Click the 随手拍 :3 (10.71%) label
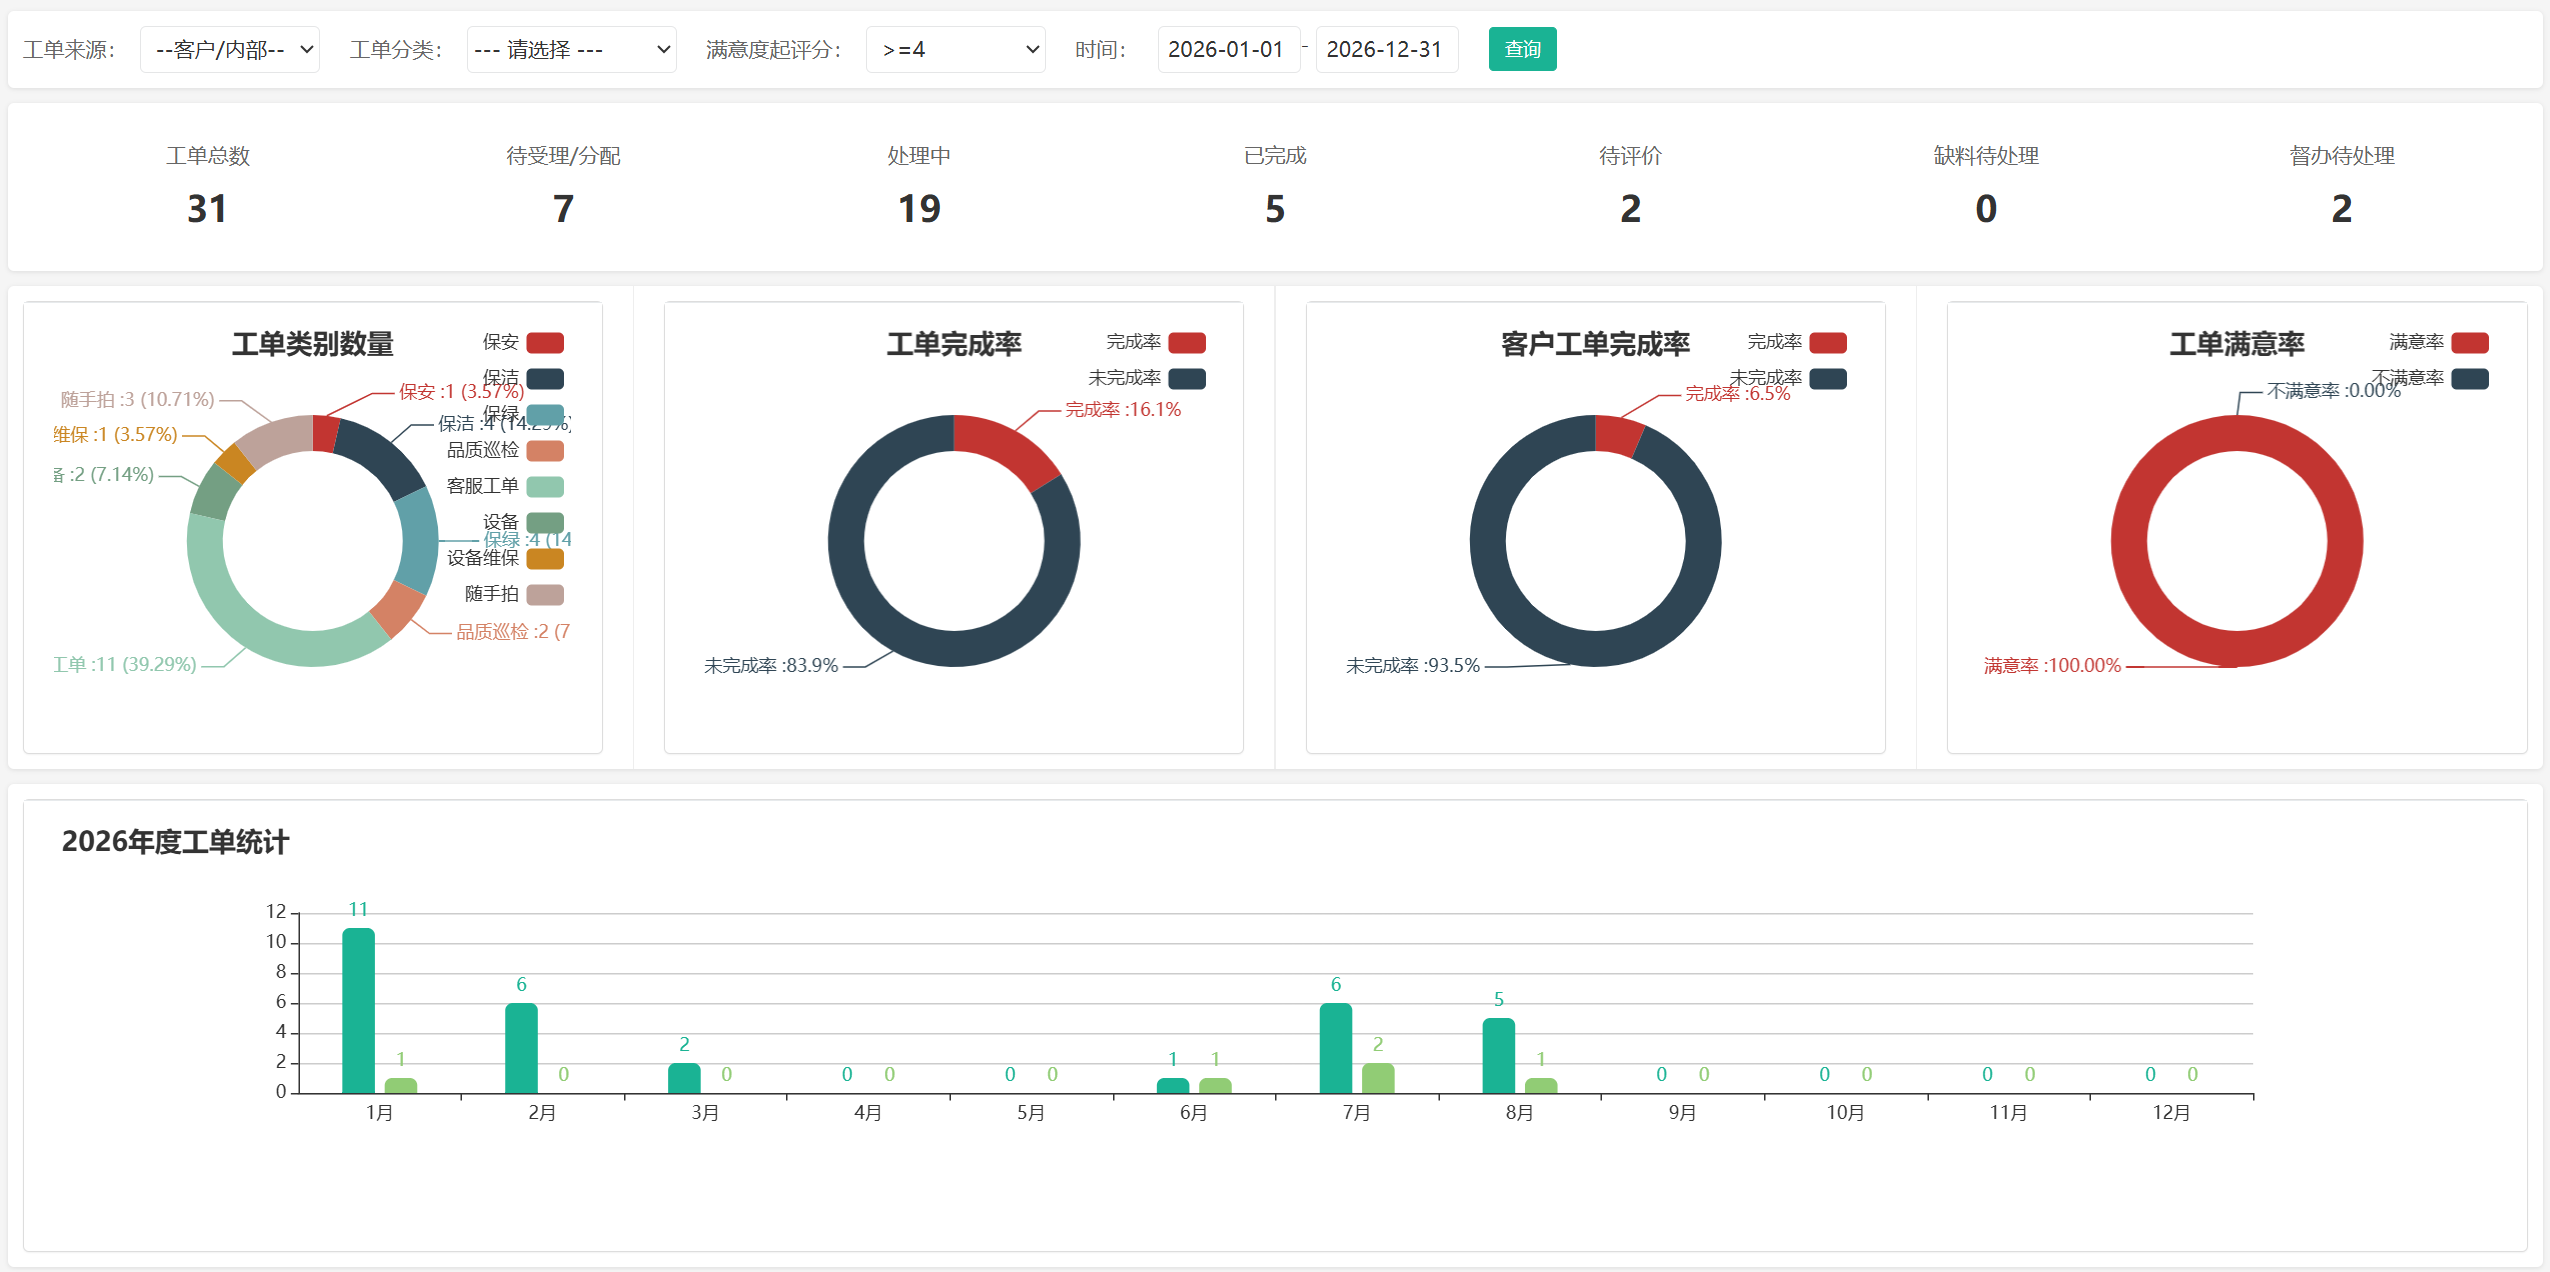The image size is (2550, 1272). 138,400
